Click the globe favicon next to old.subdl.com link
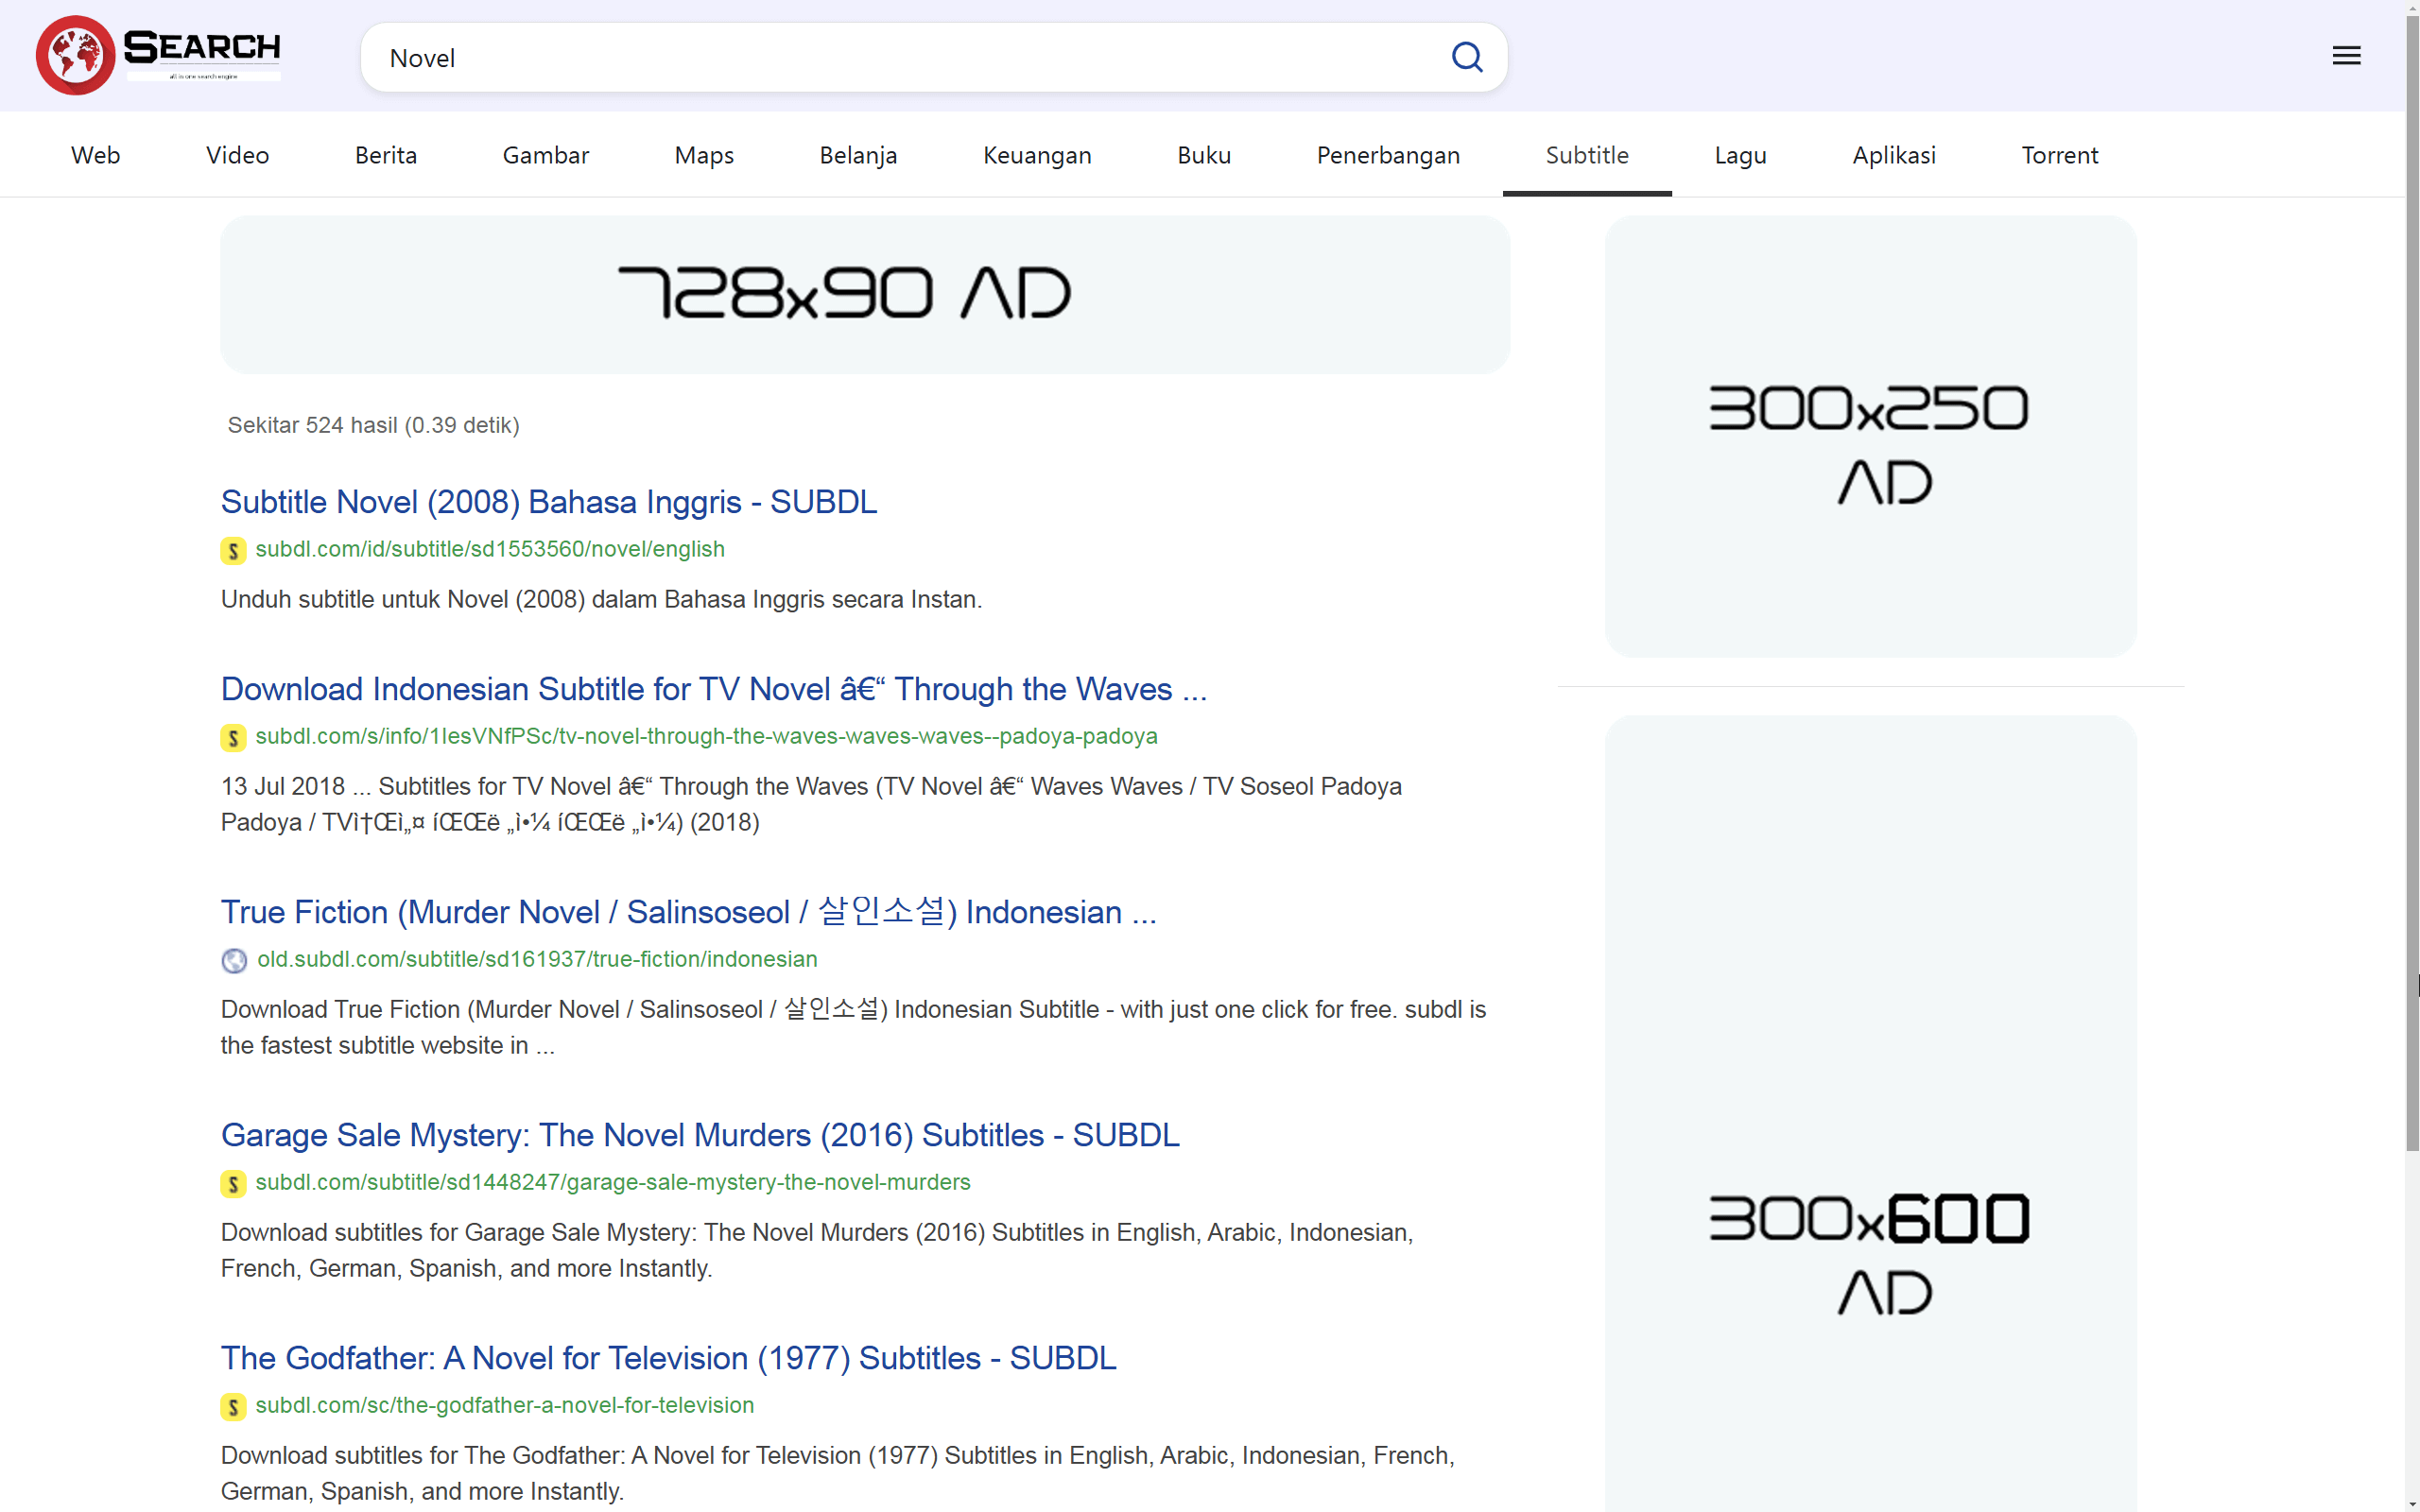Screen dimensions: 2420x1512 tap(233, 961)
